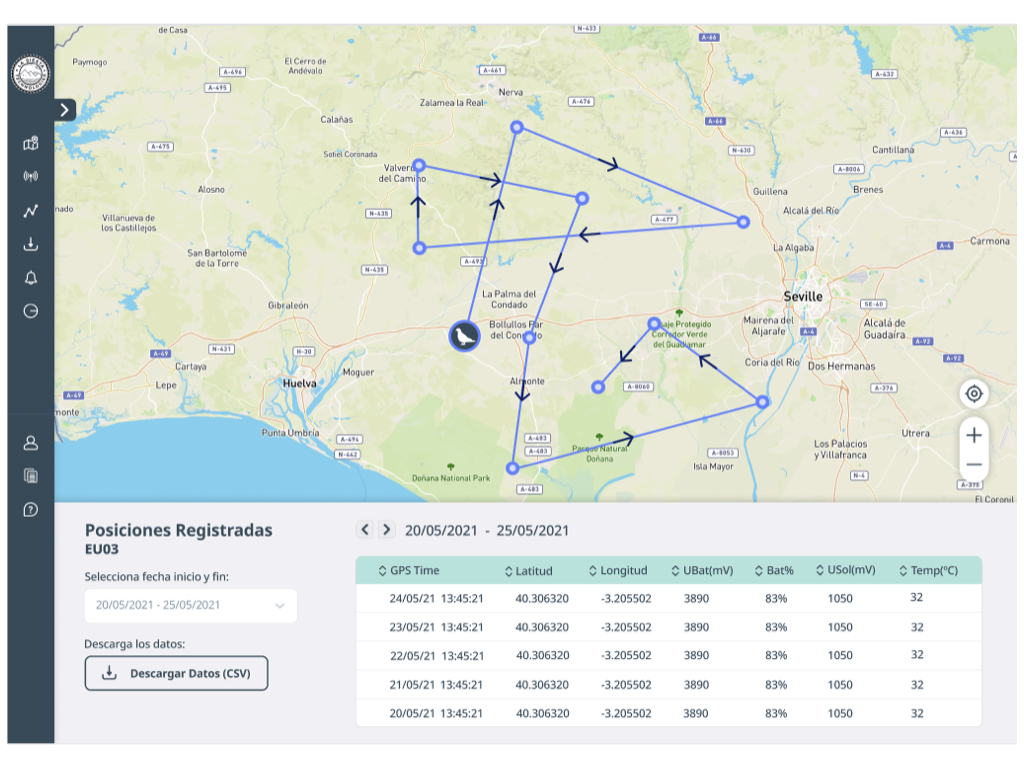Click the signal broadcast sidebar icon

30,177
